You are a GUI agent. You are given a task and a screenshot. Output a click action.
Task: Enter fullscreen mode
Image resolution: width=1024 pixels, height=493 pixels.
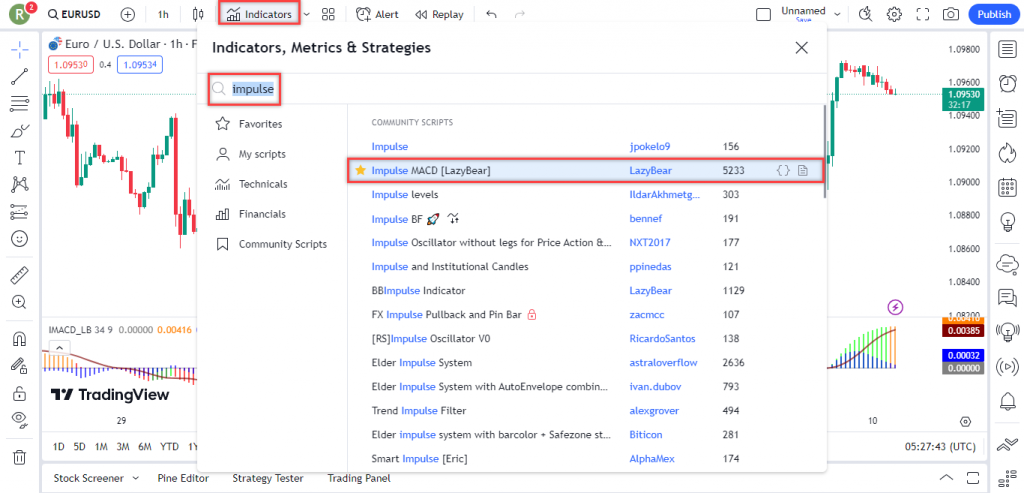click(923, 14)
